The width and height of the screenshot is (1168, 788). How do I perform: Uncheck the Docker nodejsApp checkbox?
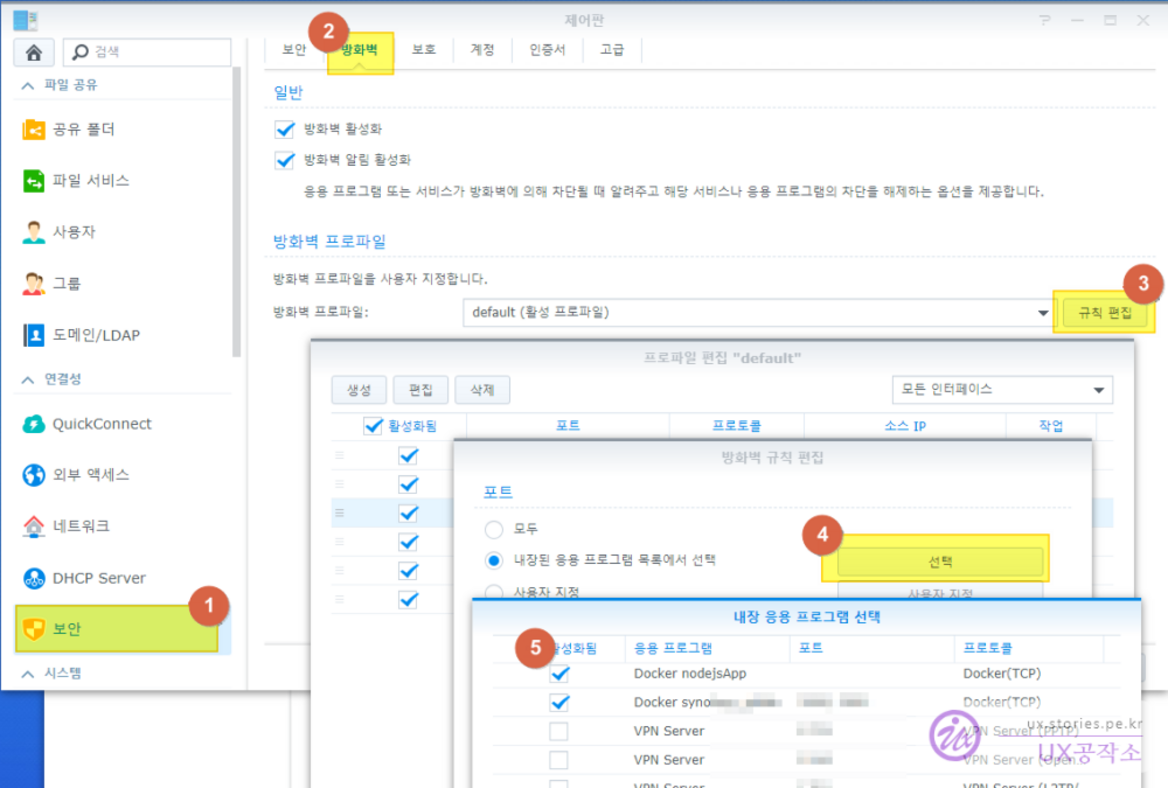click(x=559, y=674)
